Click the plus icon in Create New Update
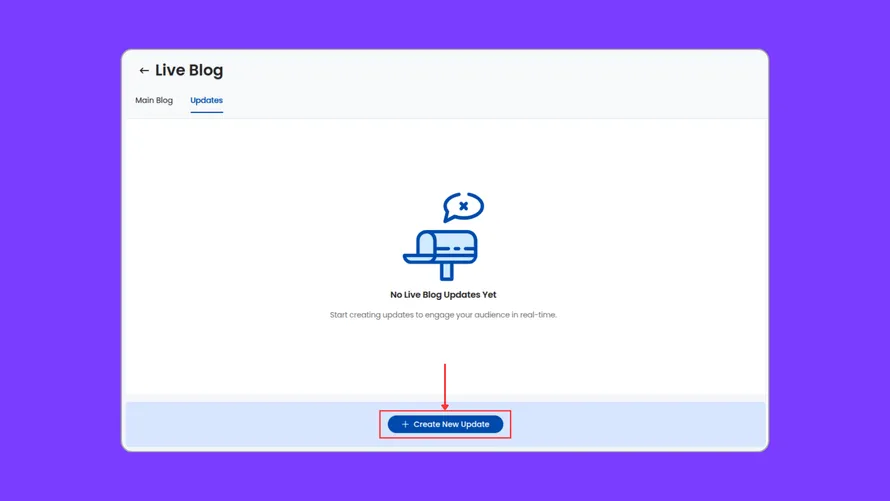890x501 pixels. pos(405,424)
